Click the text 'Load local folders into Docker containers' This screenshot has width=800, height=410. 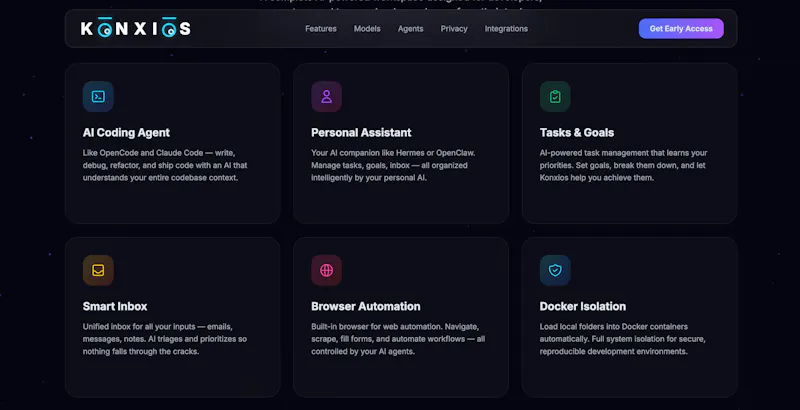click(x=614, y=326)
